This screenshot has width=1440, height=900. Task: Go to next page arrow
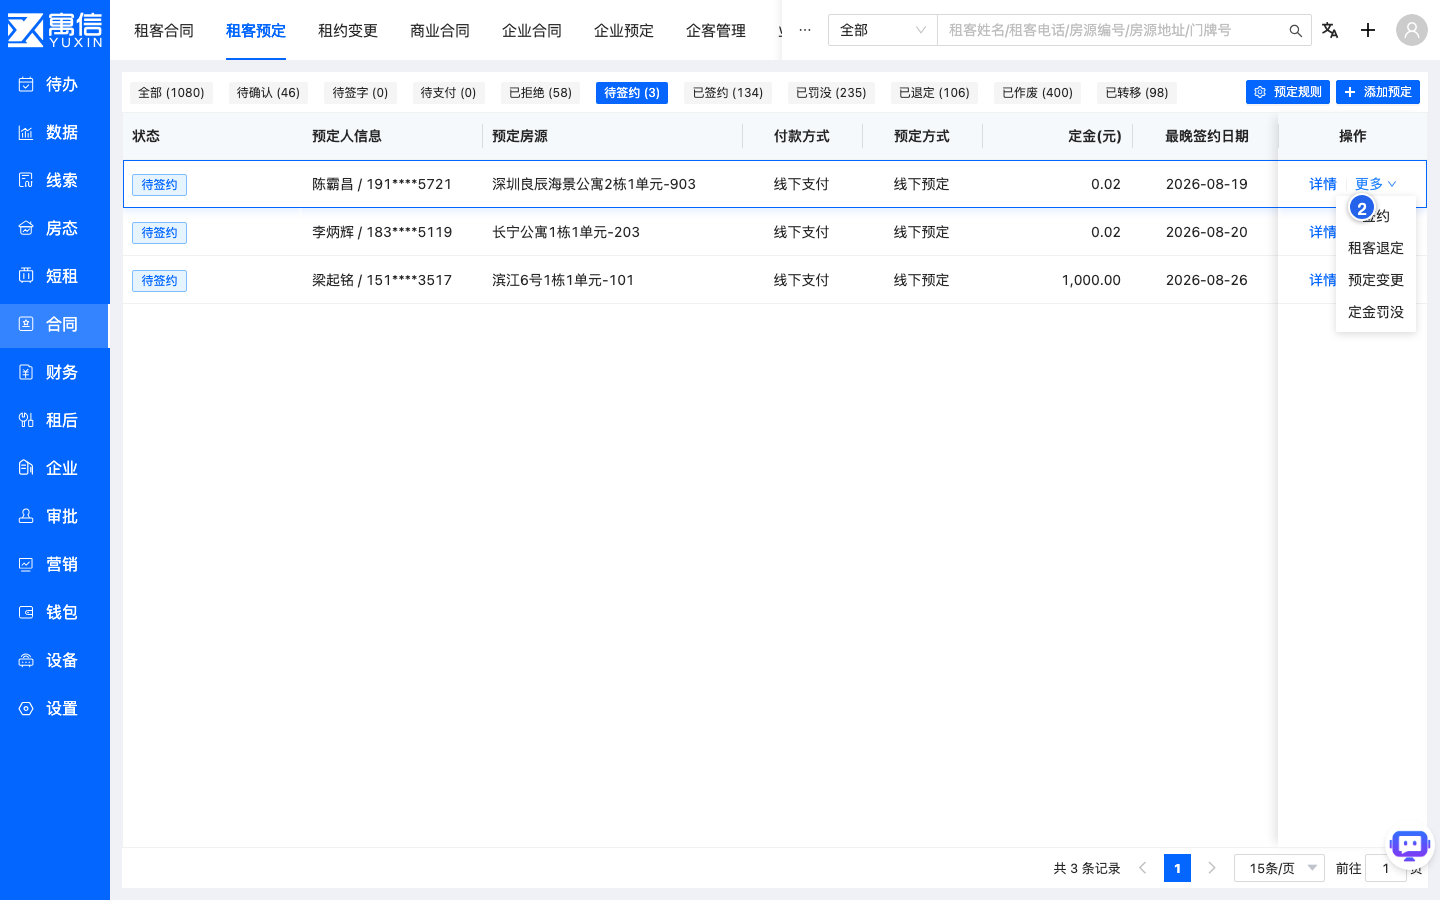pos(1212,868)
